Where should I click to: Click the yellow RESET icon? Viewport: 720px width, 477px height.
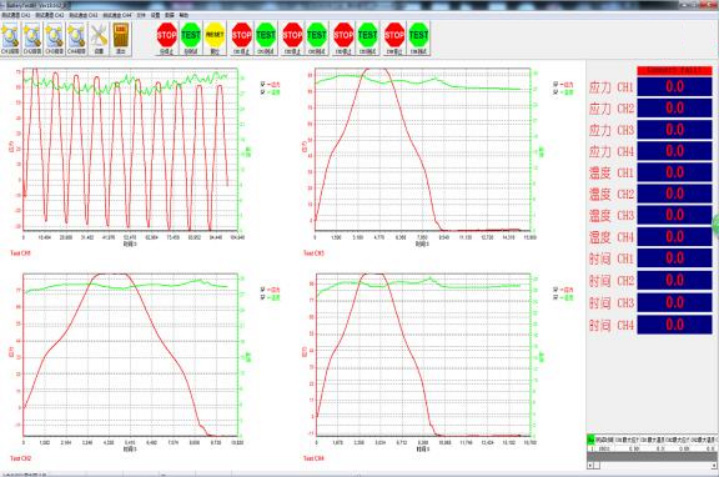point(214,37)
